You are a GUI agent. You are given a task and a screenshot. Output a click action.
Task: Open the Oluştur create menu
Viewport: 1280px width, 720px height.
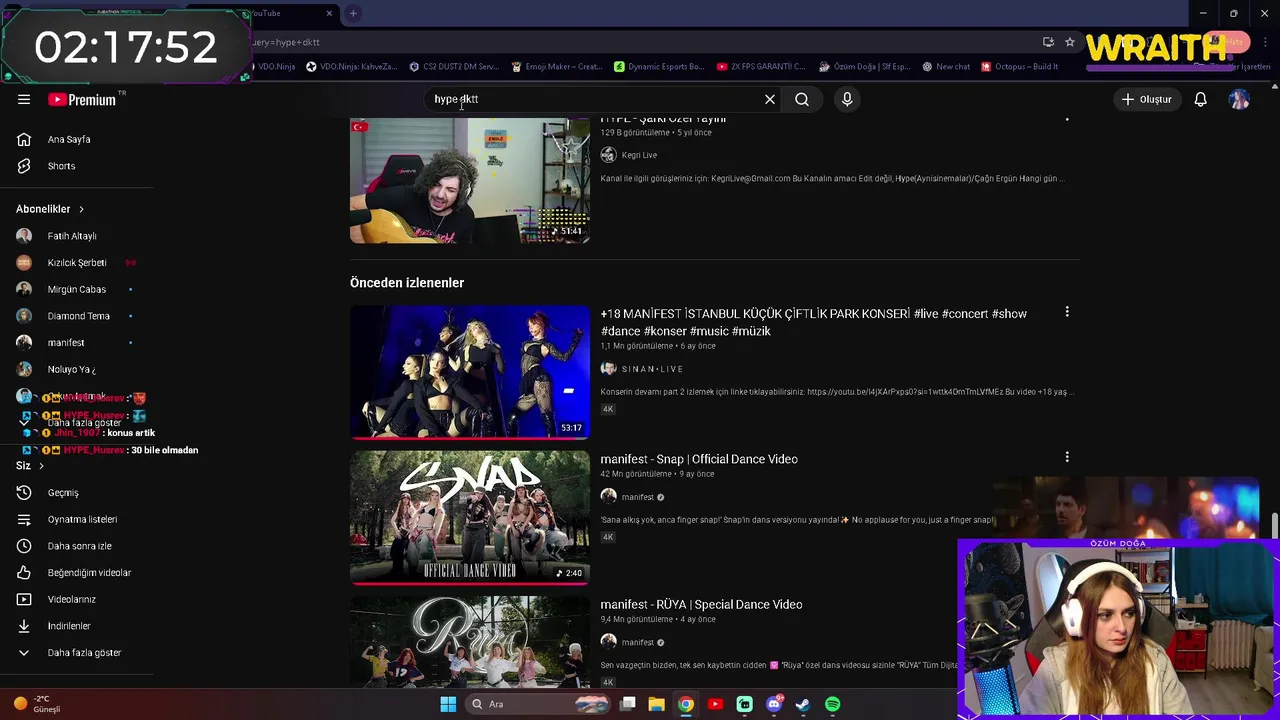(1146, 99)
